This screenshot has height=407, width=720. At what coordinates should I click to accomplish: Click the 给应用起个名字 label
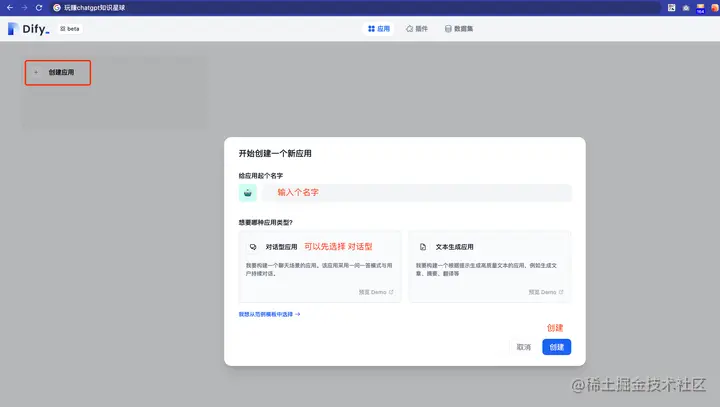coord(261,176)
